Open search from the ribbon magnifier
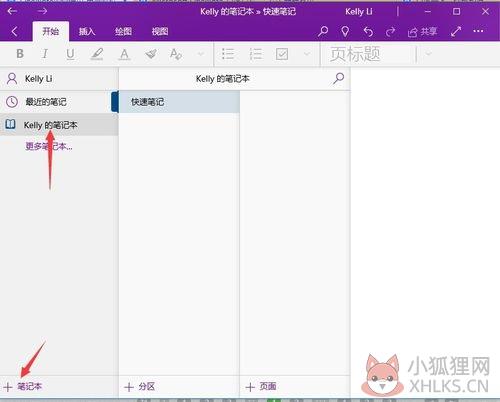 [x=322, y=31]
